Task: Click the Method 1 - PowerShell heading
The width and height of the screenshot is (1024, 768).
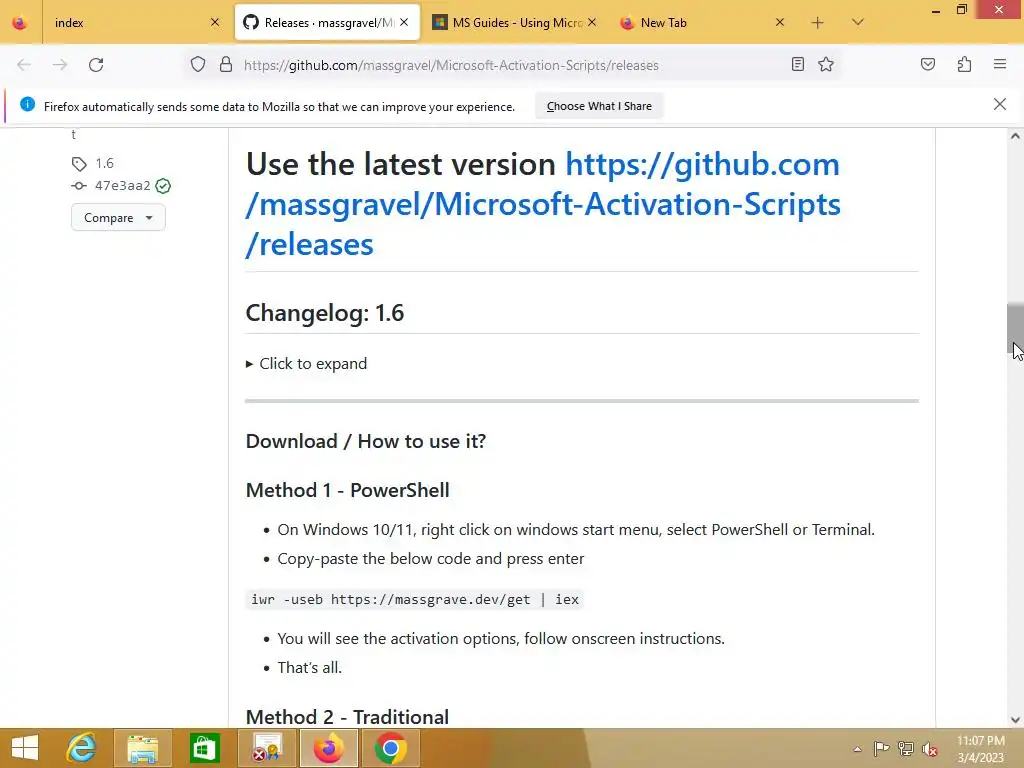Action: pos(347,490)
